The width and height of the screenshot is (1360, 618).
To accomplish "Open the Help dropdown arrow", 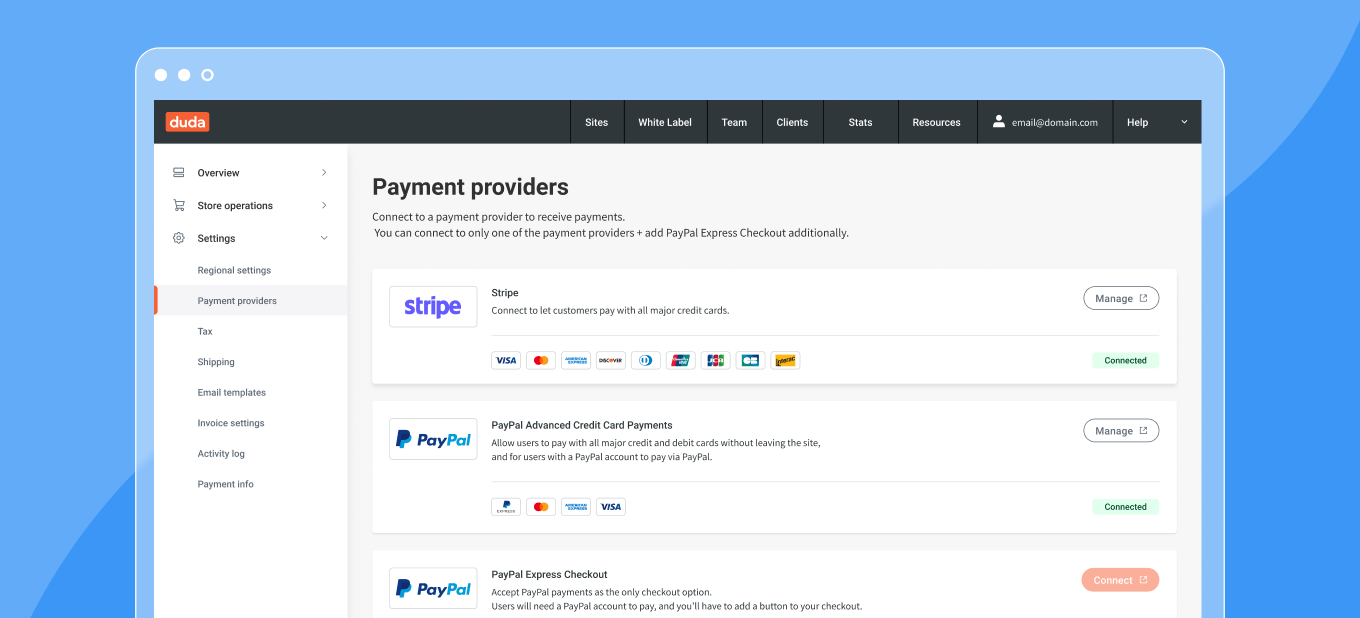I will [x=1184, y=122].
